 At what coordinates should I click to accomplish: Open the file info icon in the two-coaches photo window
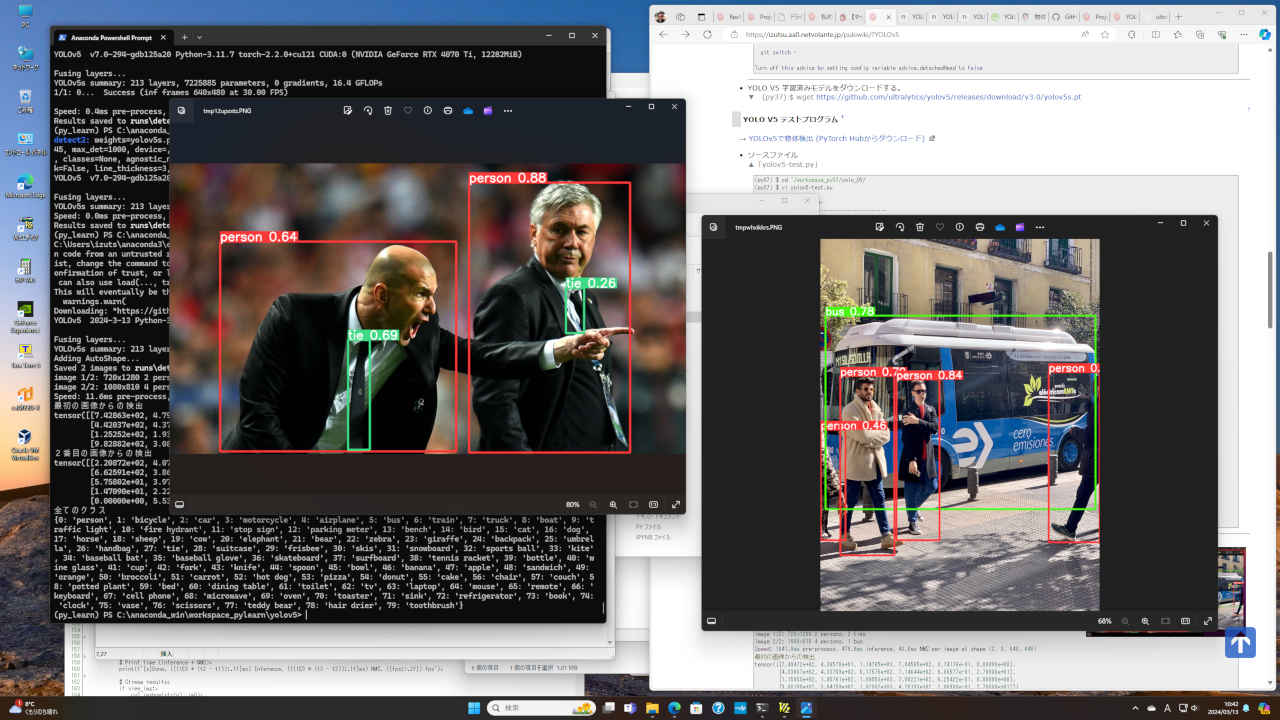coord(427,110)
